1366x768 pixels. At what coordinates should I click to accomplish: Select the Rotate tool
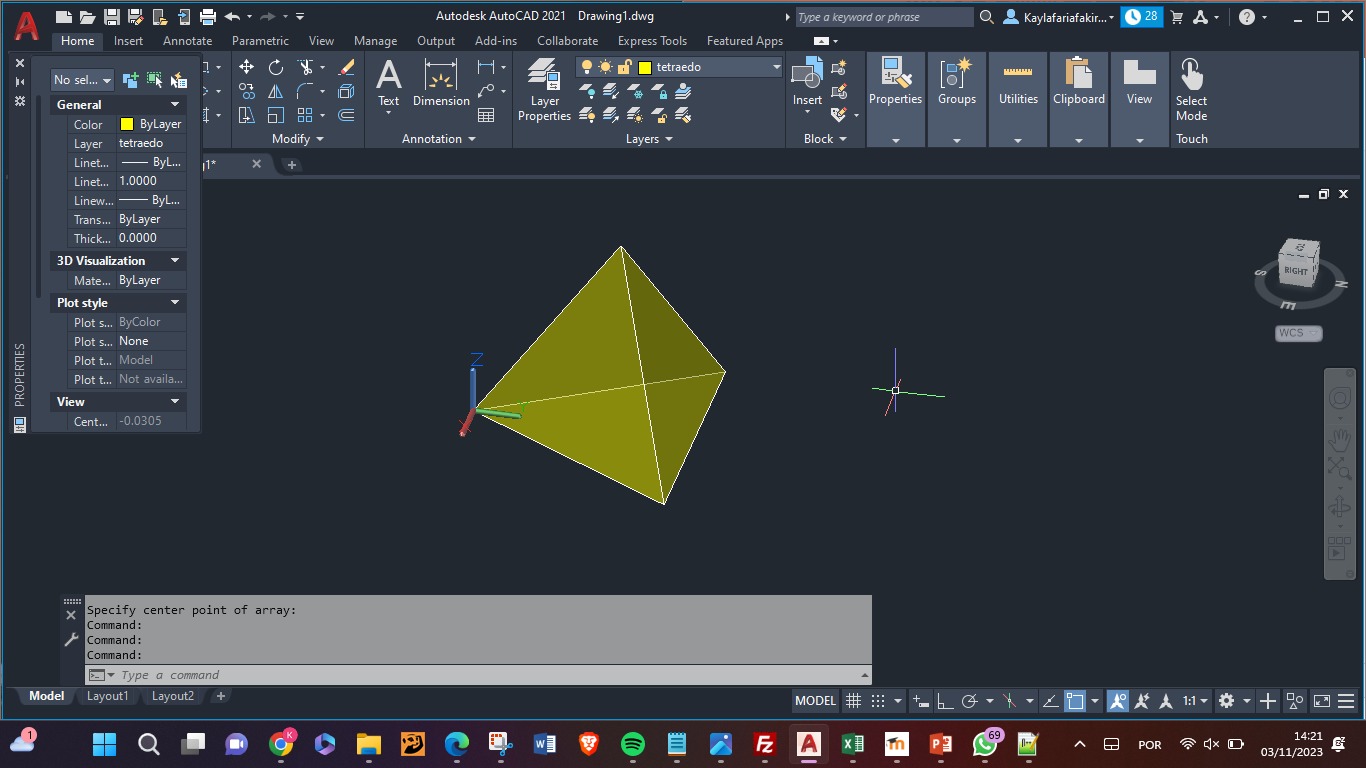pyautogui.click(x=276, y=67)
